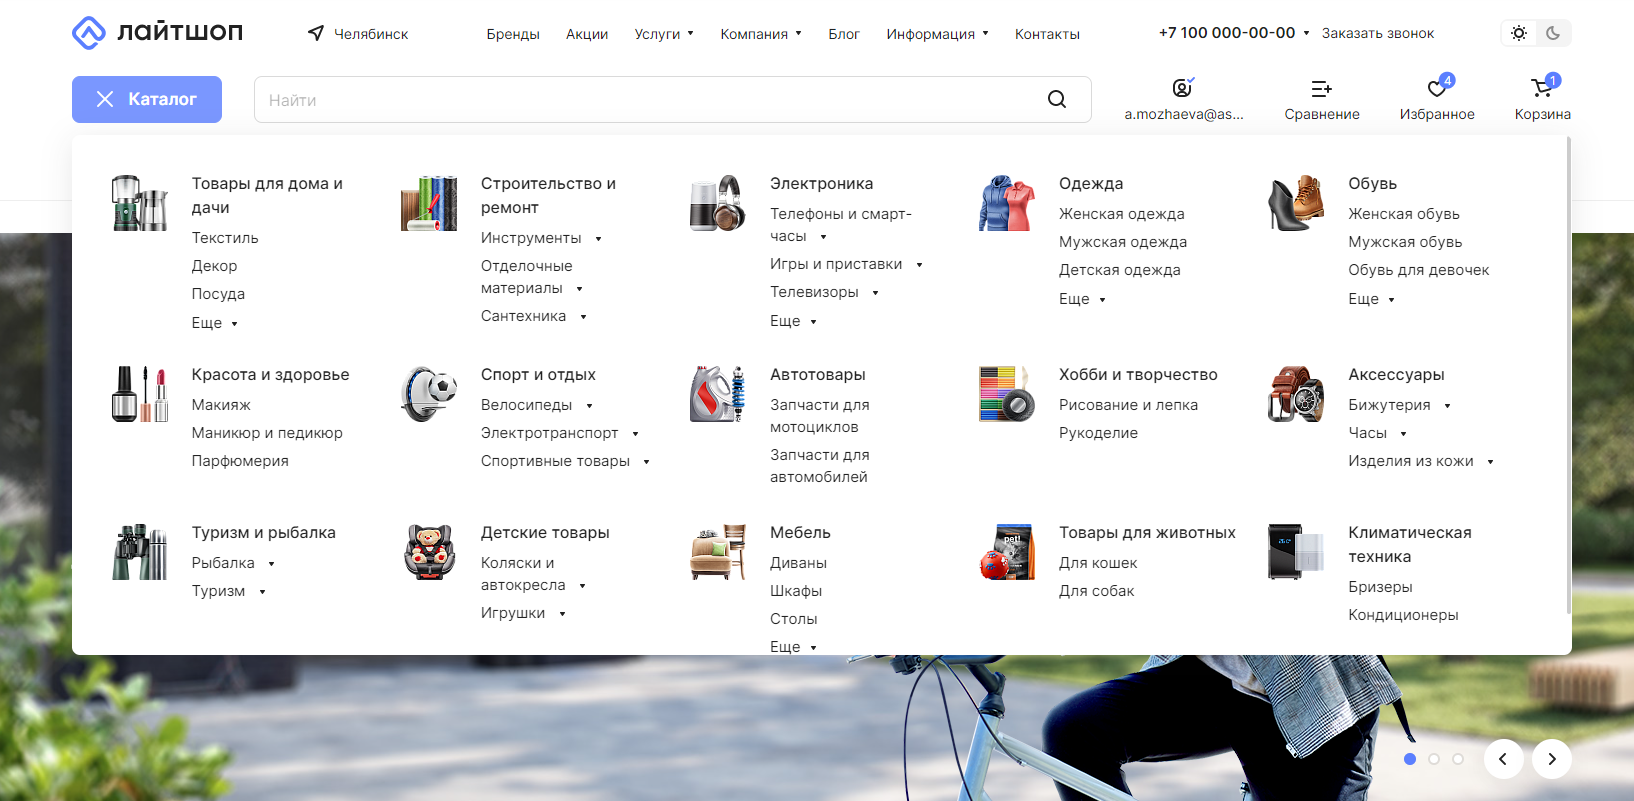Open the Для кошек link
This screenshot has width=1634, height=801.
click(1098, 563)
